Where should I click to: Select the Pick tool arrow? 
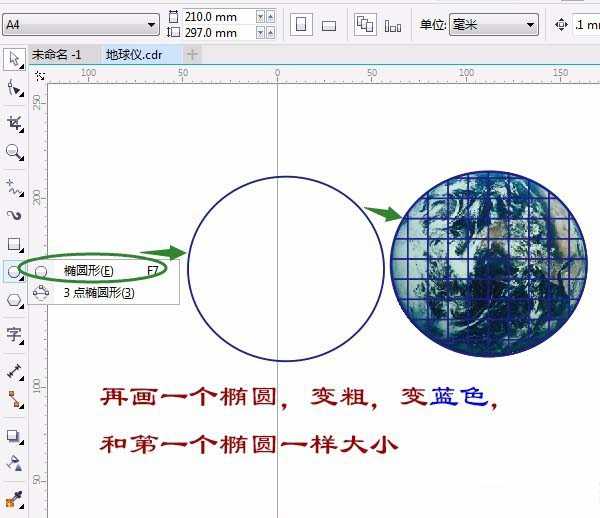pos(14,59)
